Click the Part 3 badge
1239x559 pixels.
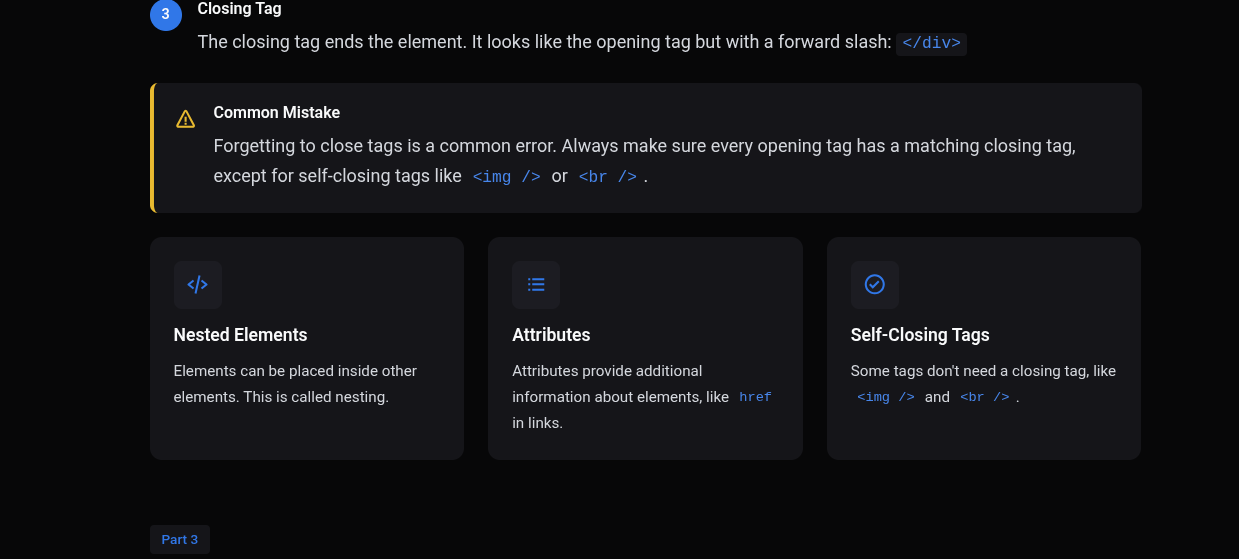[180, 540]
